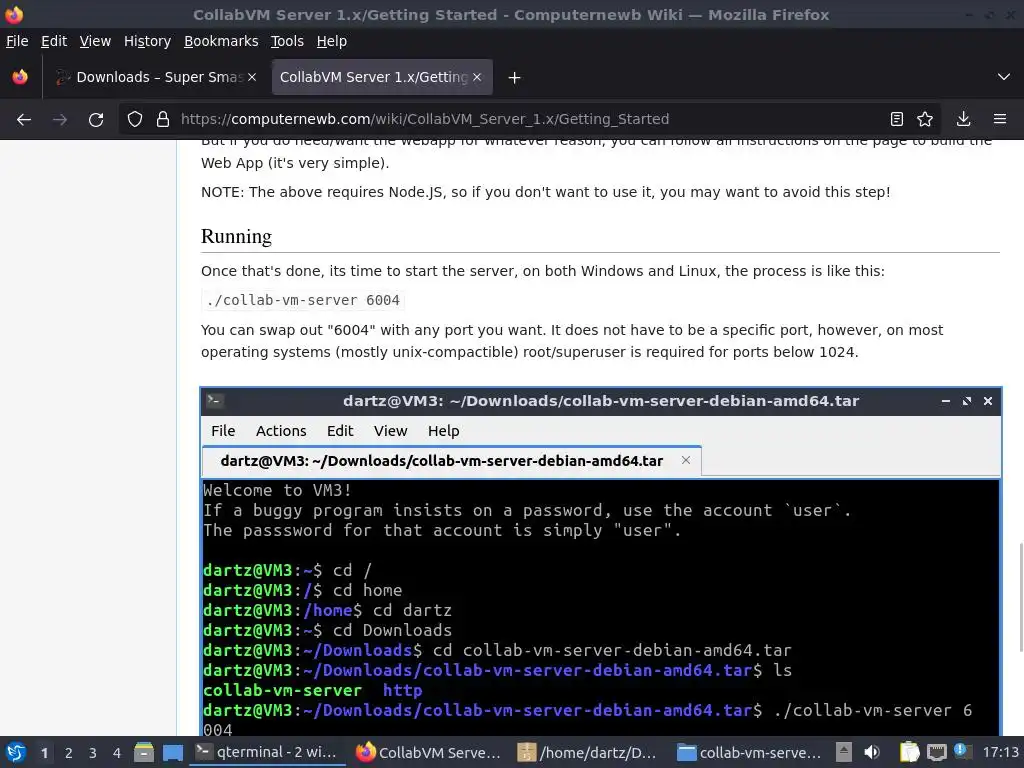Screen dimensions: 1024x768
Task: Click the embedded terminal screenshot image
Action: [601, 562]
